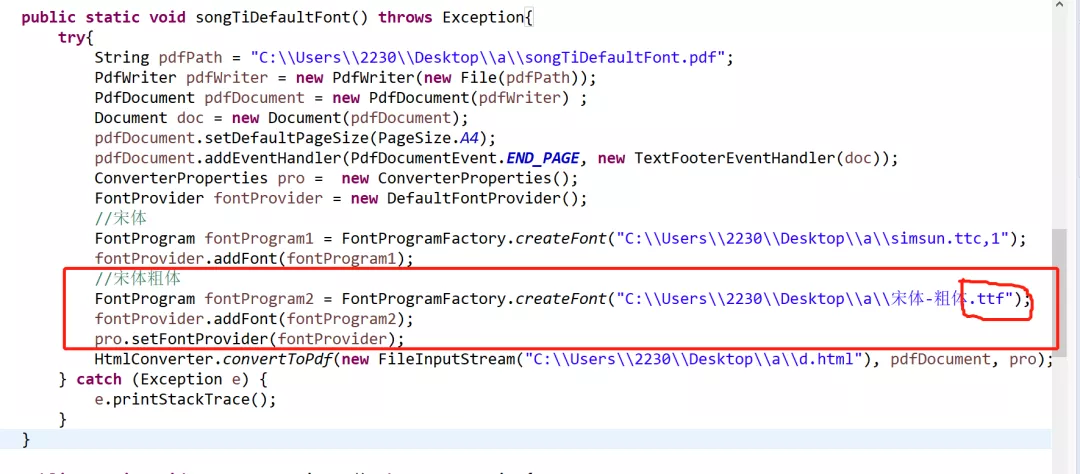Click pro.setFontProvider(fontProvider) line
This screenshot has height=474, width=1080.
pos(249,339)
